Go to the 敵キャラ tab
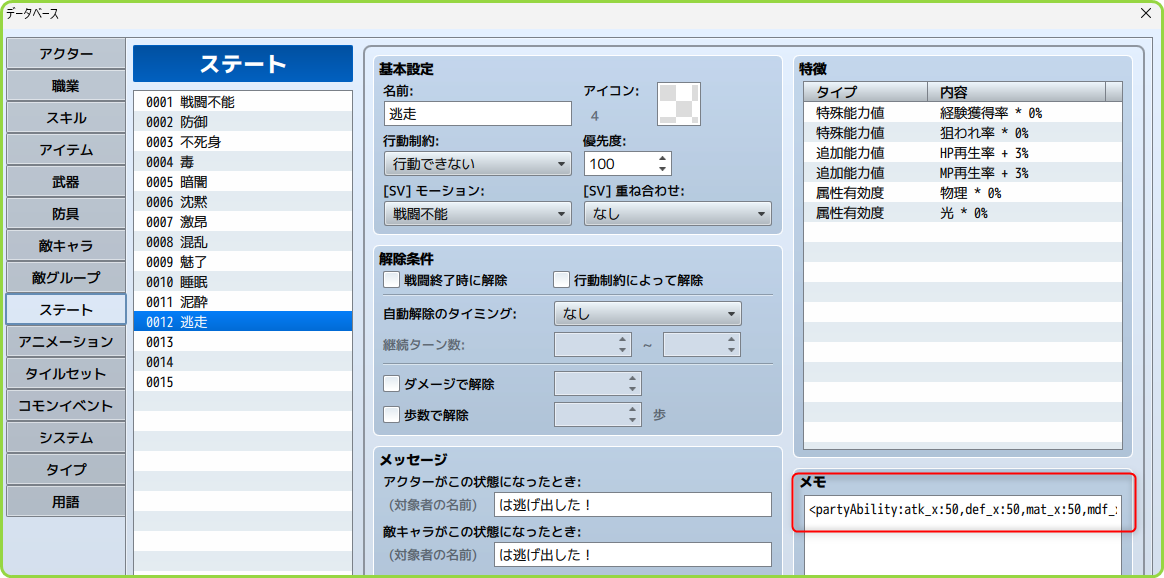 coord(66,246)
